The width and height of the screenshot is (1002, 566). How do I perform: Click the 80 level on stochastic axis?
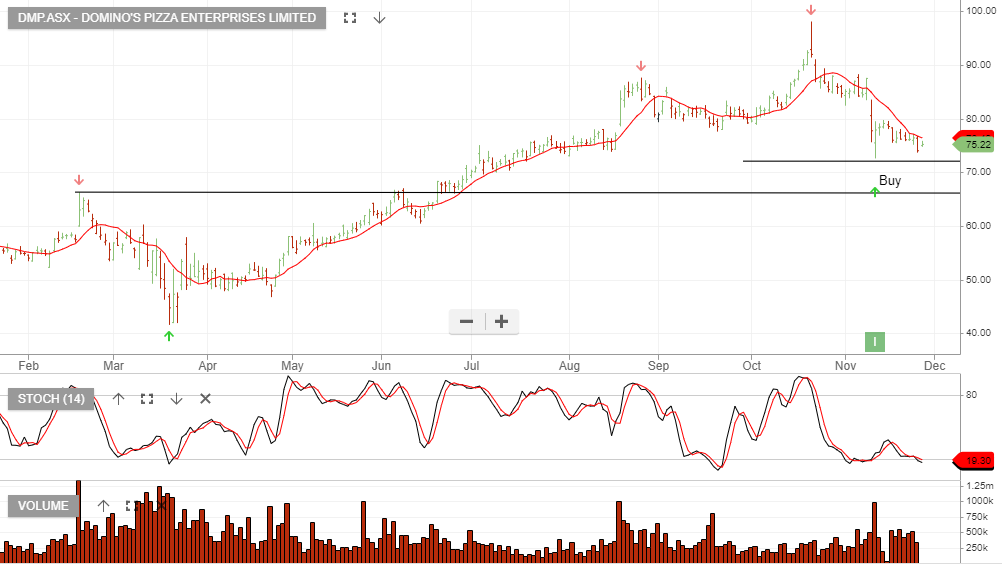coord(971,395)
